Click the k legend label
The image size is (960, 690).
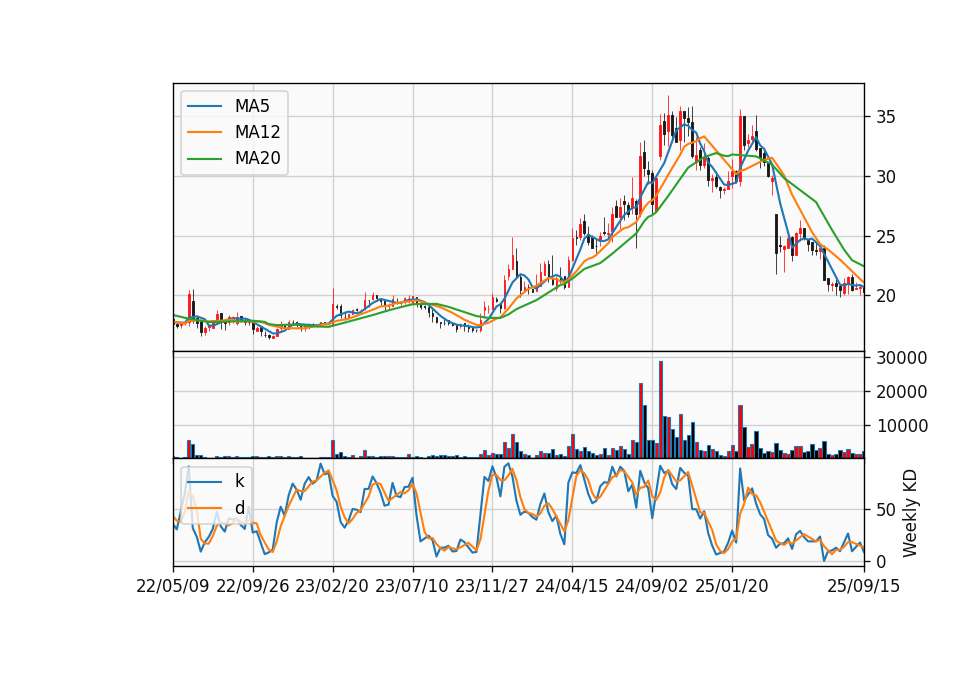point(239,481)
